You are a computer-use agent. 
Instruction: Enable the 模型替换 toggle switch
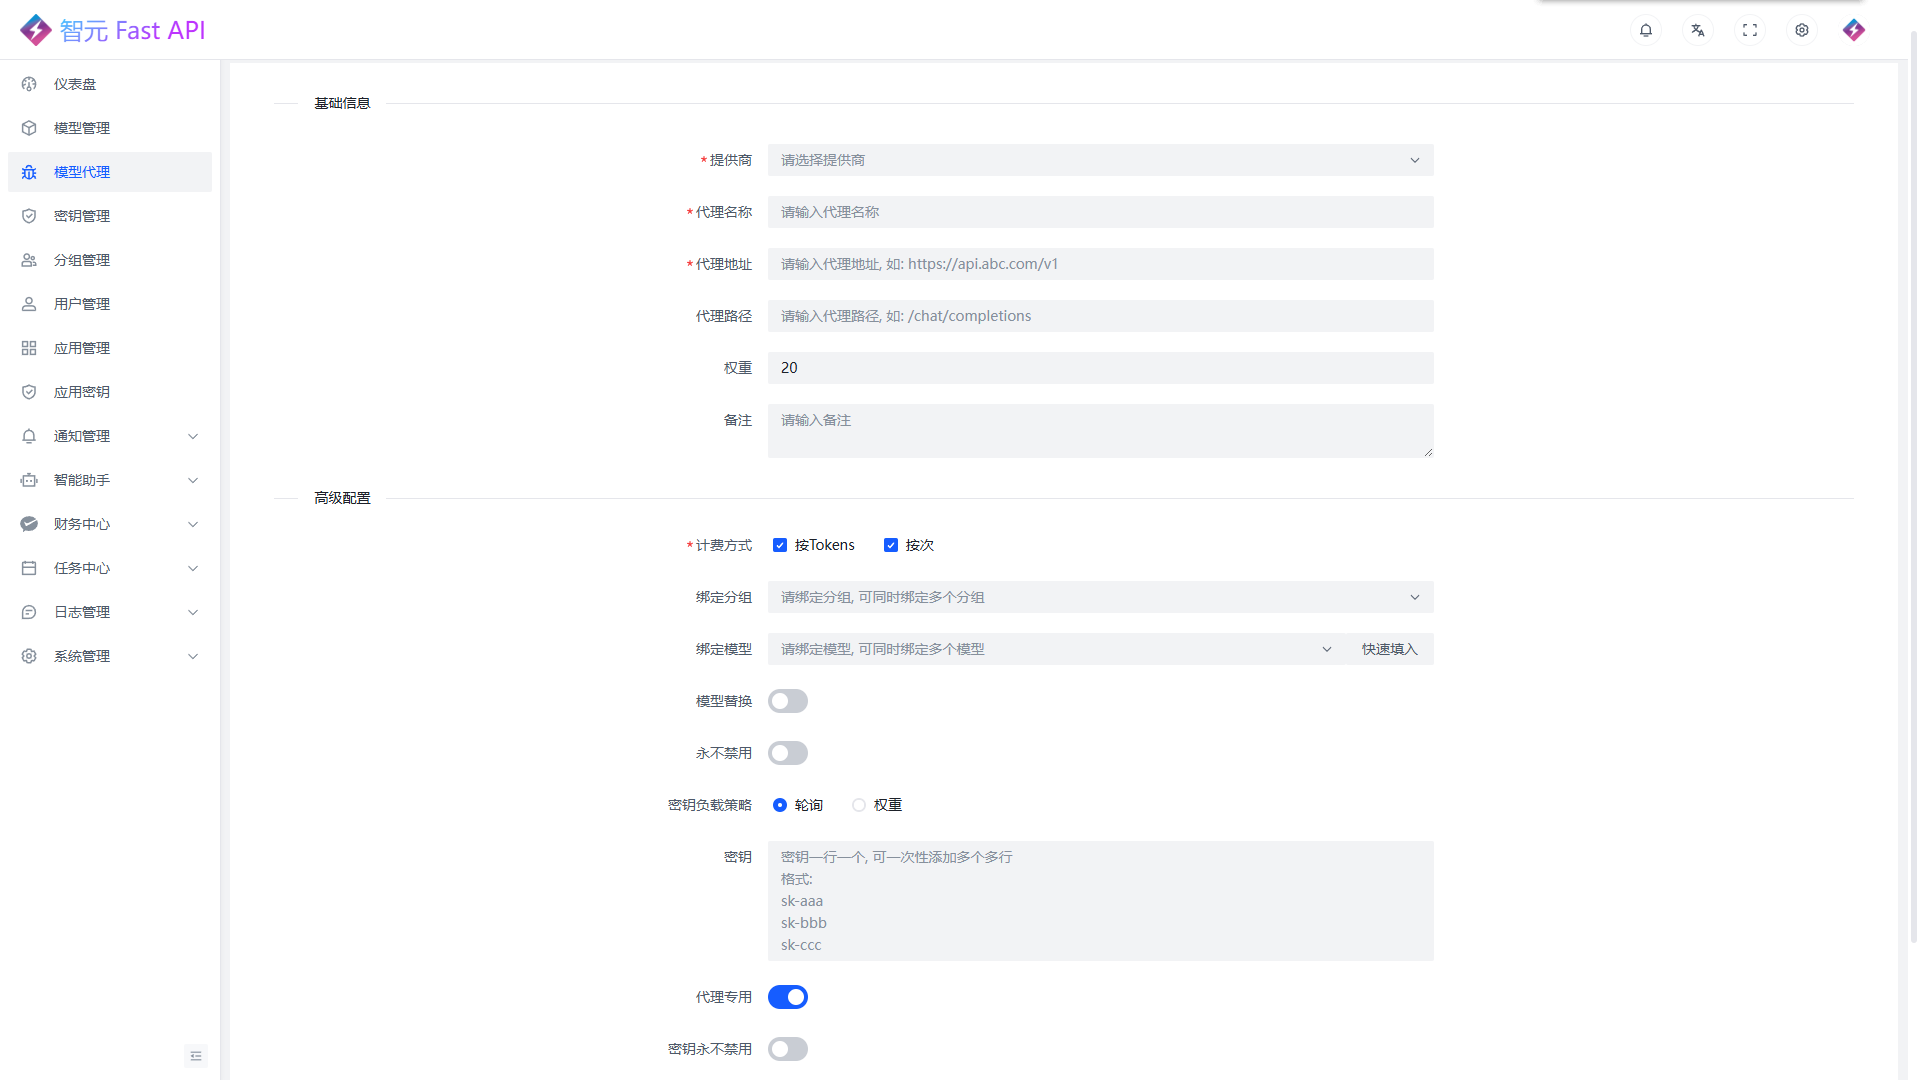pyautogui.click(x=788, y=701)
